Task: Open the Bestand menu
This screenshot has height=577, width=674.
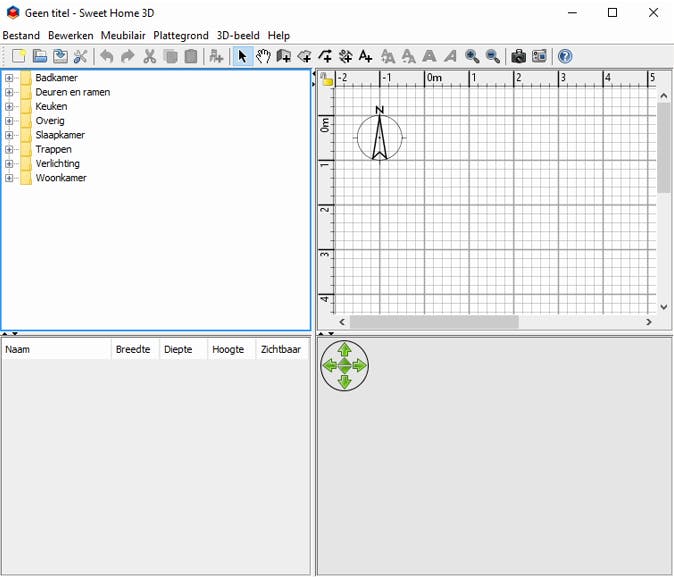Action: [x=21, y=35]
